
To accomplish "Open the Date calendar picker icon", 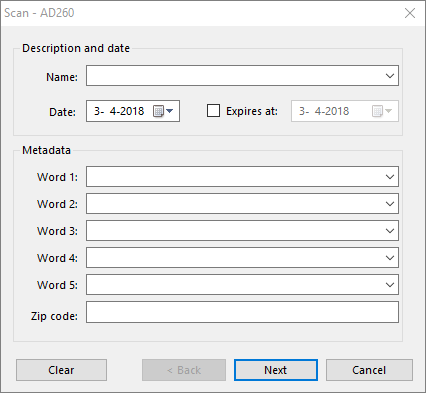I will coord(163,111).
